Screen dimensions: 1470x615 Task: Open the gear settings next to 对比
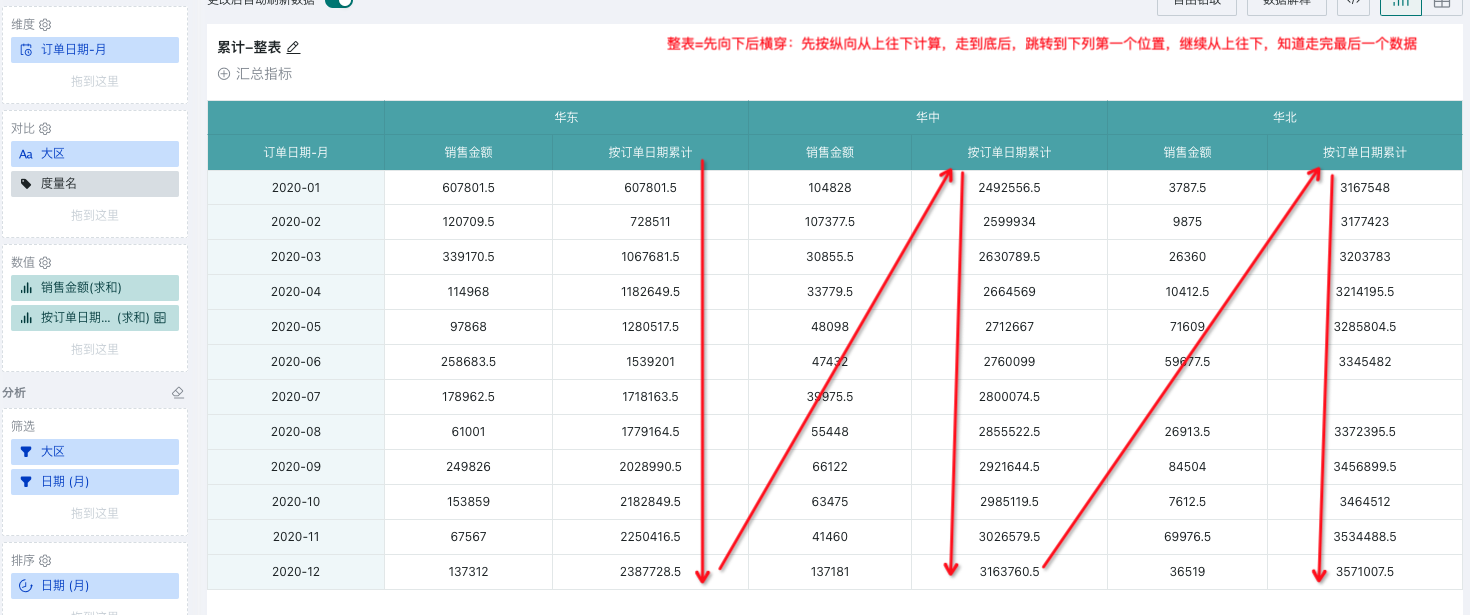[x=45, y=129]
